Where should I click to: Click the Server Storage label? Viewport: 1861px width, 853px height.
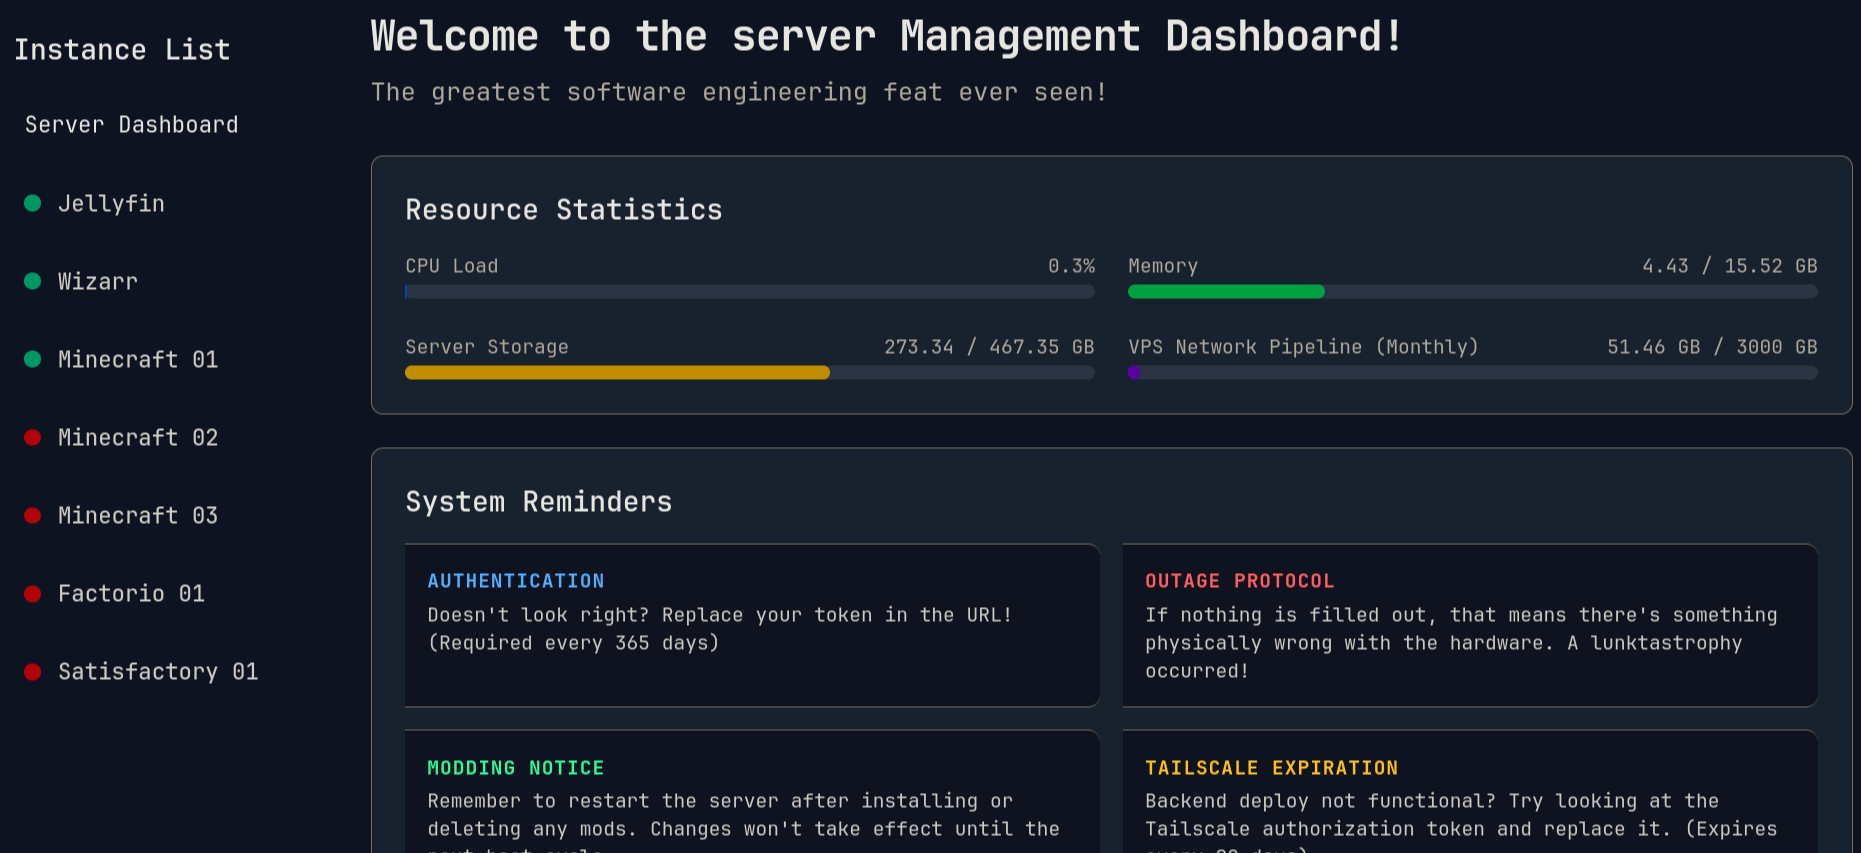point(487,347)
